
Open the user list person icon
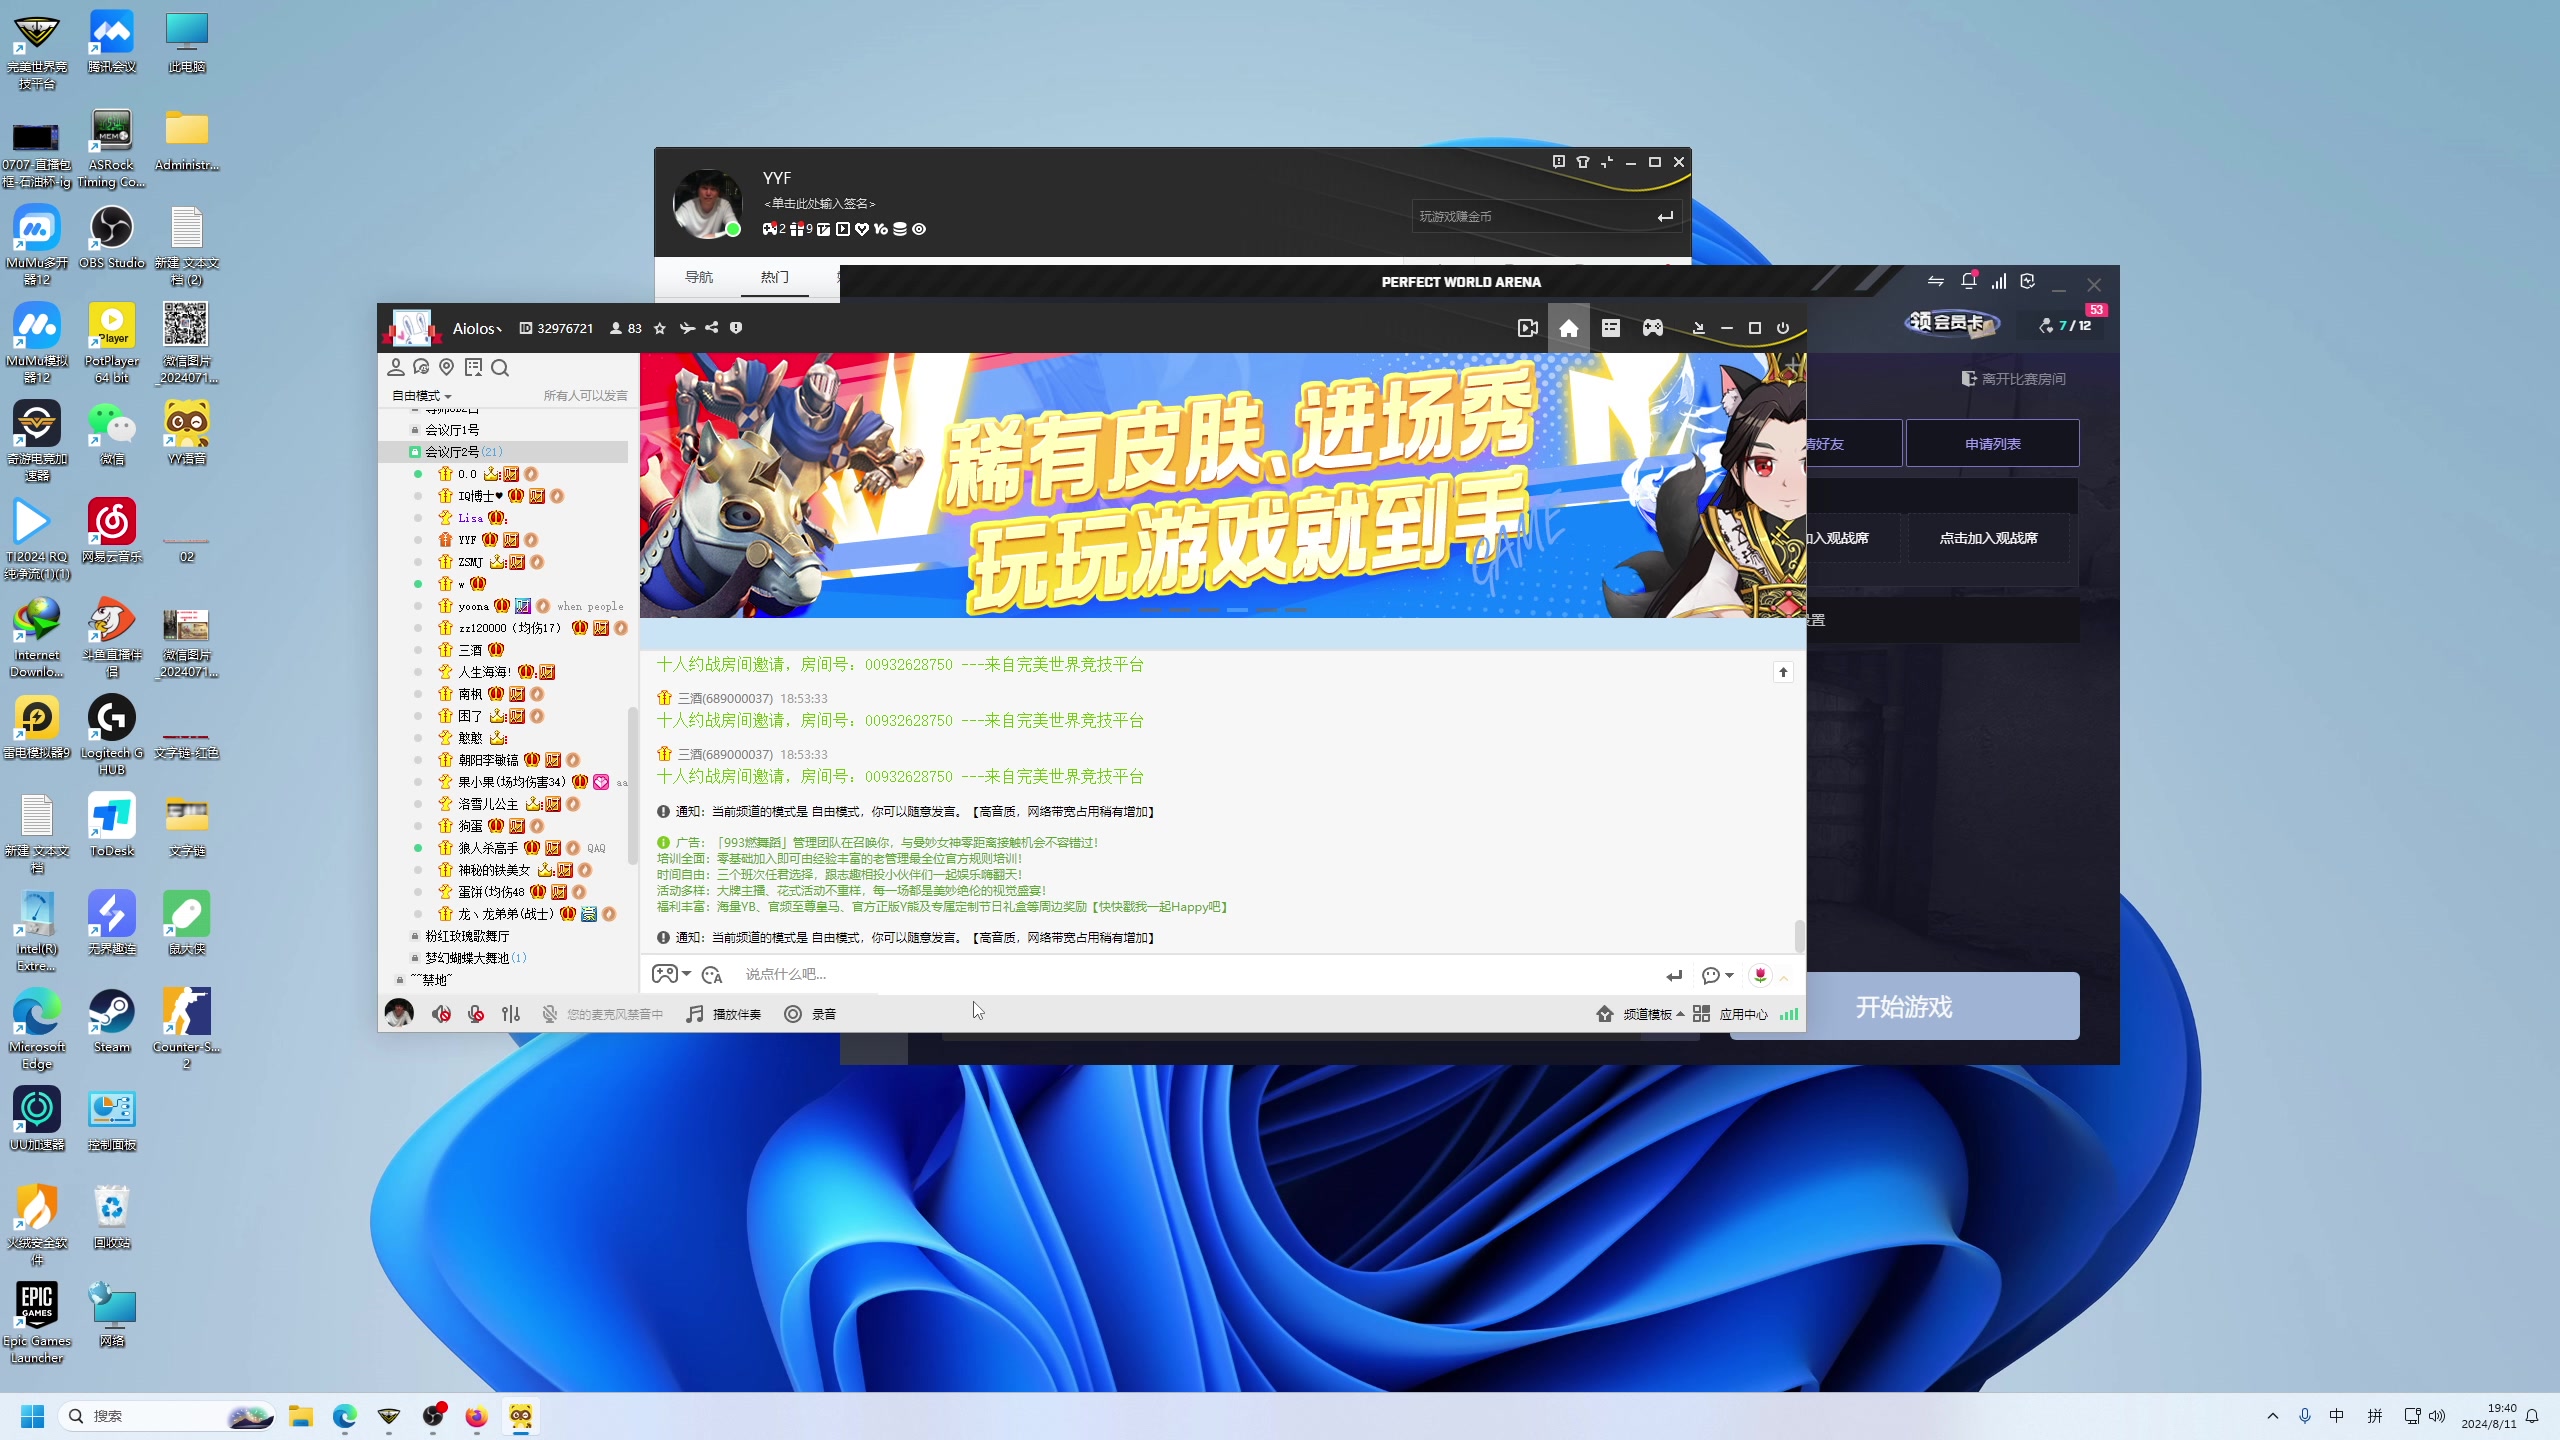coord(396,367)
